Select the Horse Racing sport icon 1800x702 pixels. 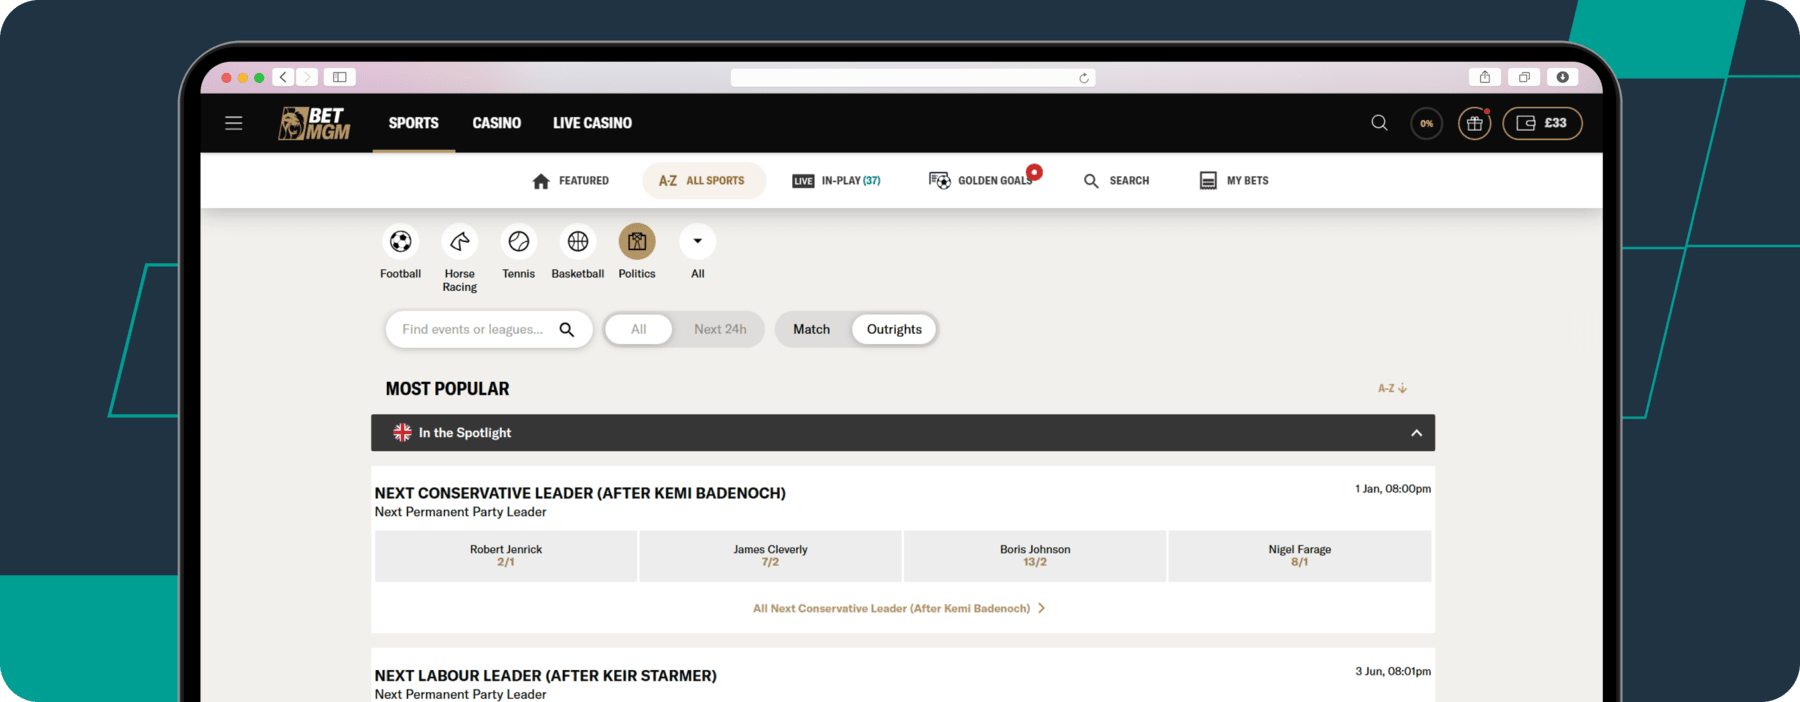click(x=459, y=242)
